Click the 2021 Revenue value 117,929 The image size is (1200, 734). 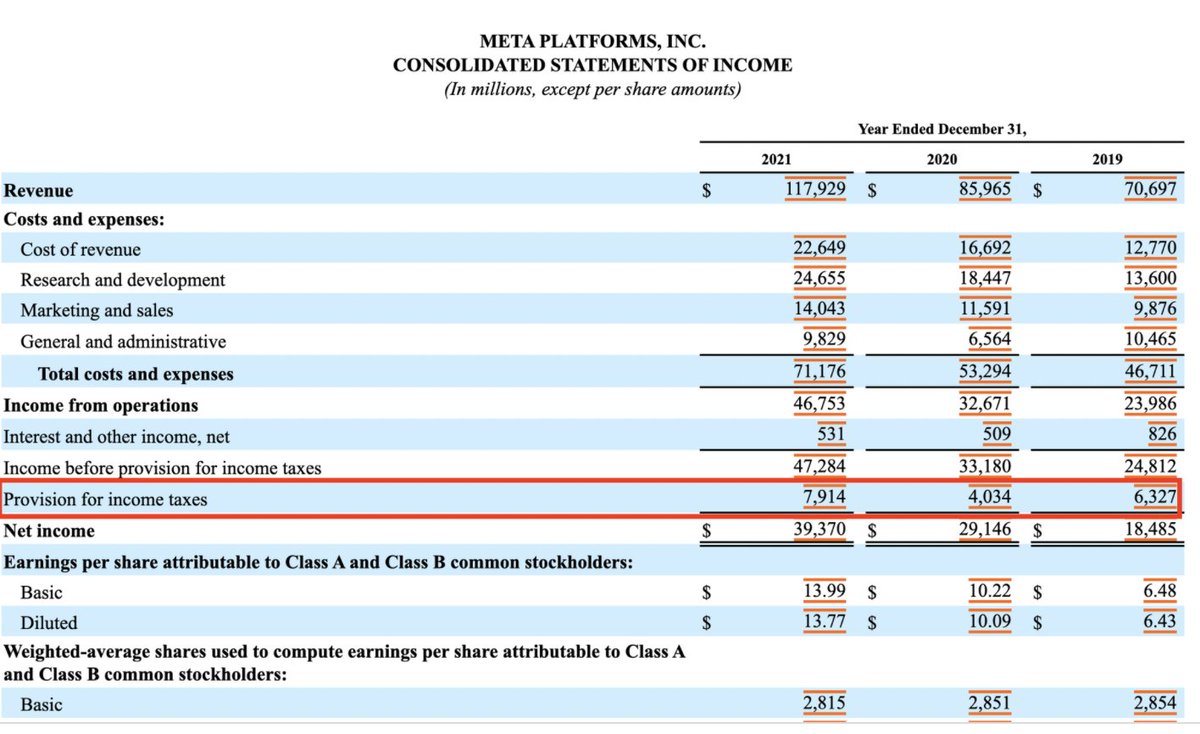point(816,188)
